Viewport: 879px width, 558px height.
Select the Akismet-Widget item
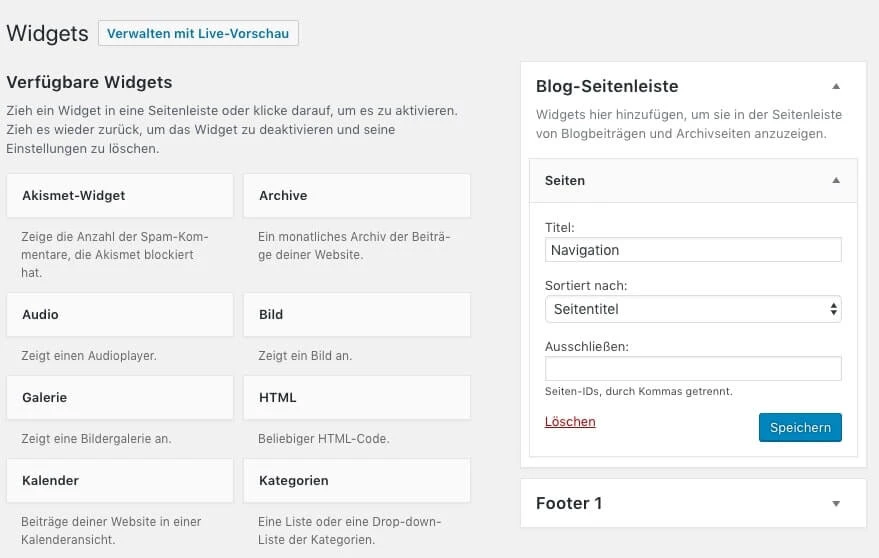[x=119, y=196]
